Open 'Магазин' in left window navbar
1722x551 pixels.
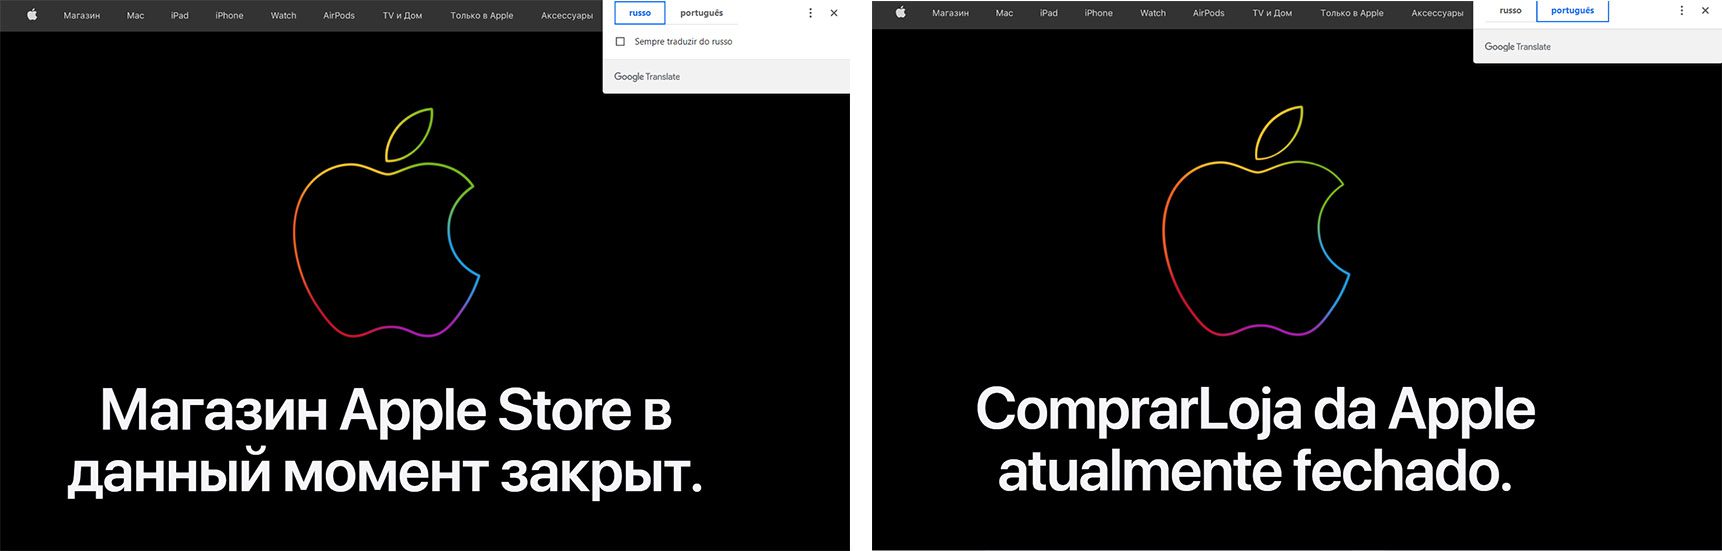[x=82, y=16]
